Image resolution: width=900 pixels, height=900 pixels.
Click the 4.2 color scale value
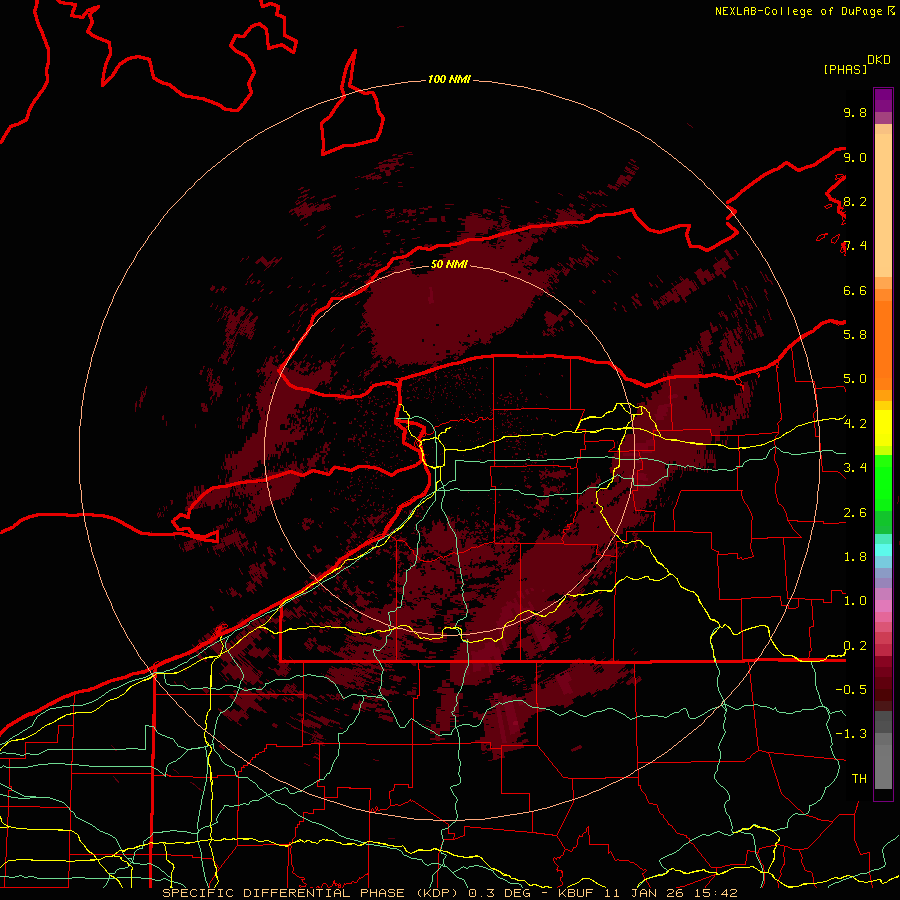pos(855,424)
